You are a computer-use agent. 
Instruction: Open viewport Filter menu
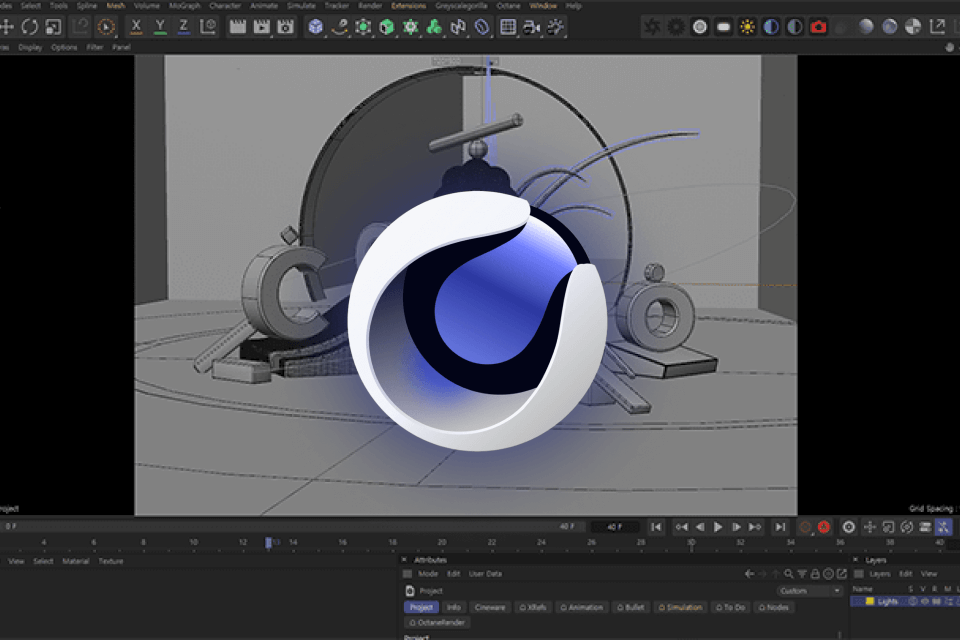click(94, 47)
